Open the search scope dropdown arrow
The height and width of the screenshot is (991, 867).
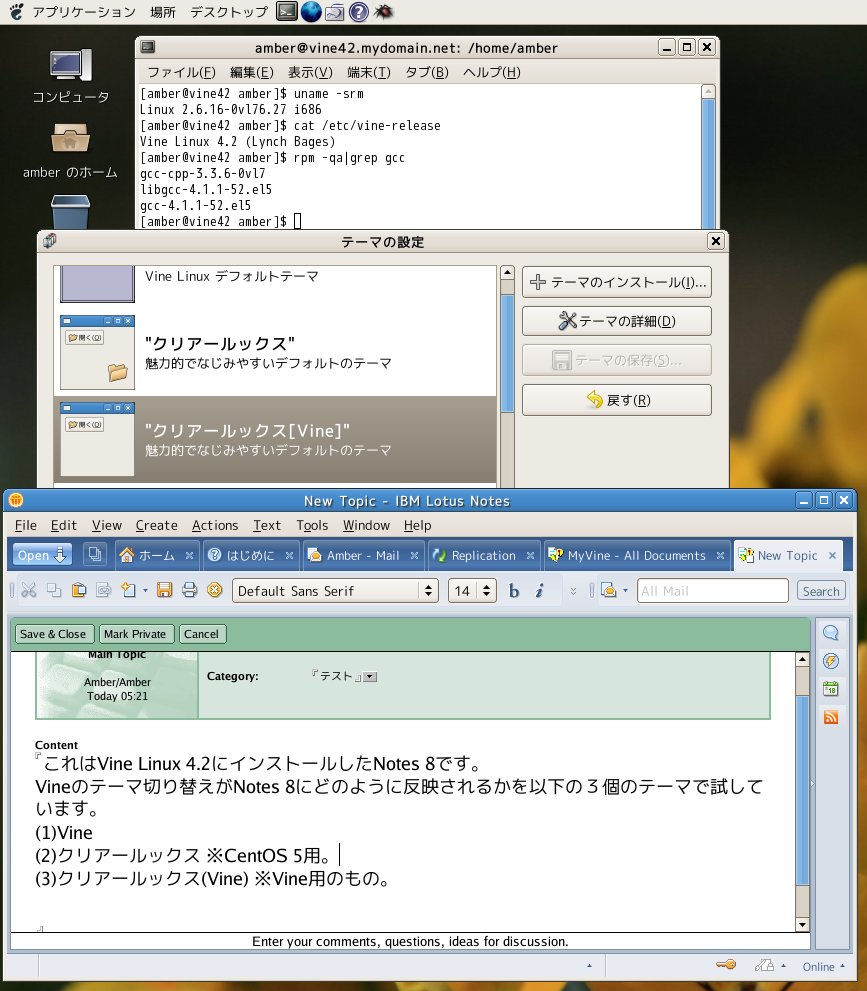point(625,591)
